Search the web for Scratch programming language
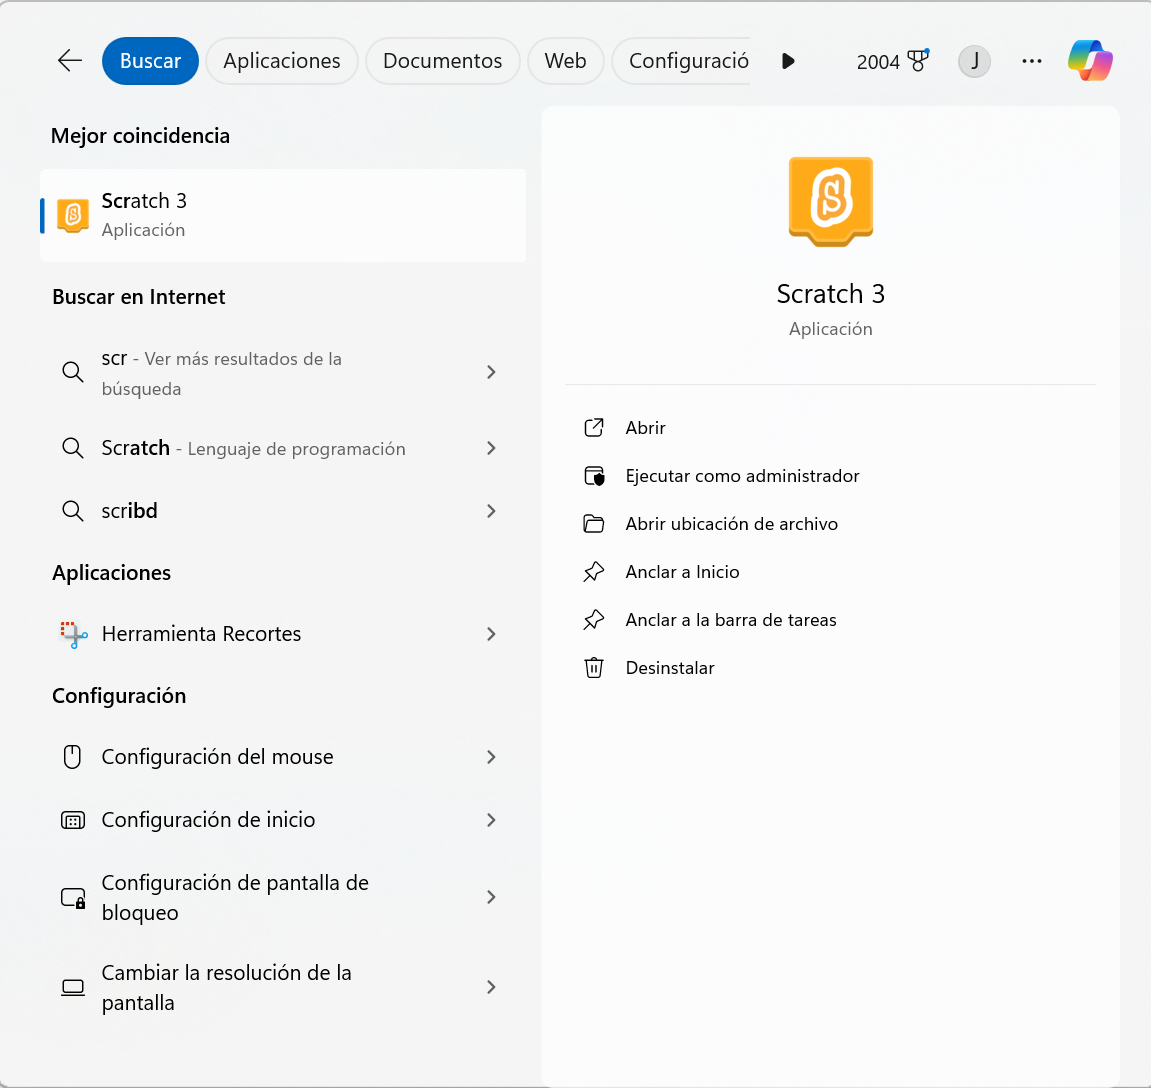This screenshot has height=1088, width=1151. coord(283,448)
